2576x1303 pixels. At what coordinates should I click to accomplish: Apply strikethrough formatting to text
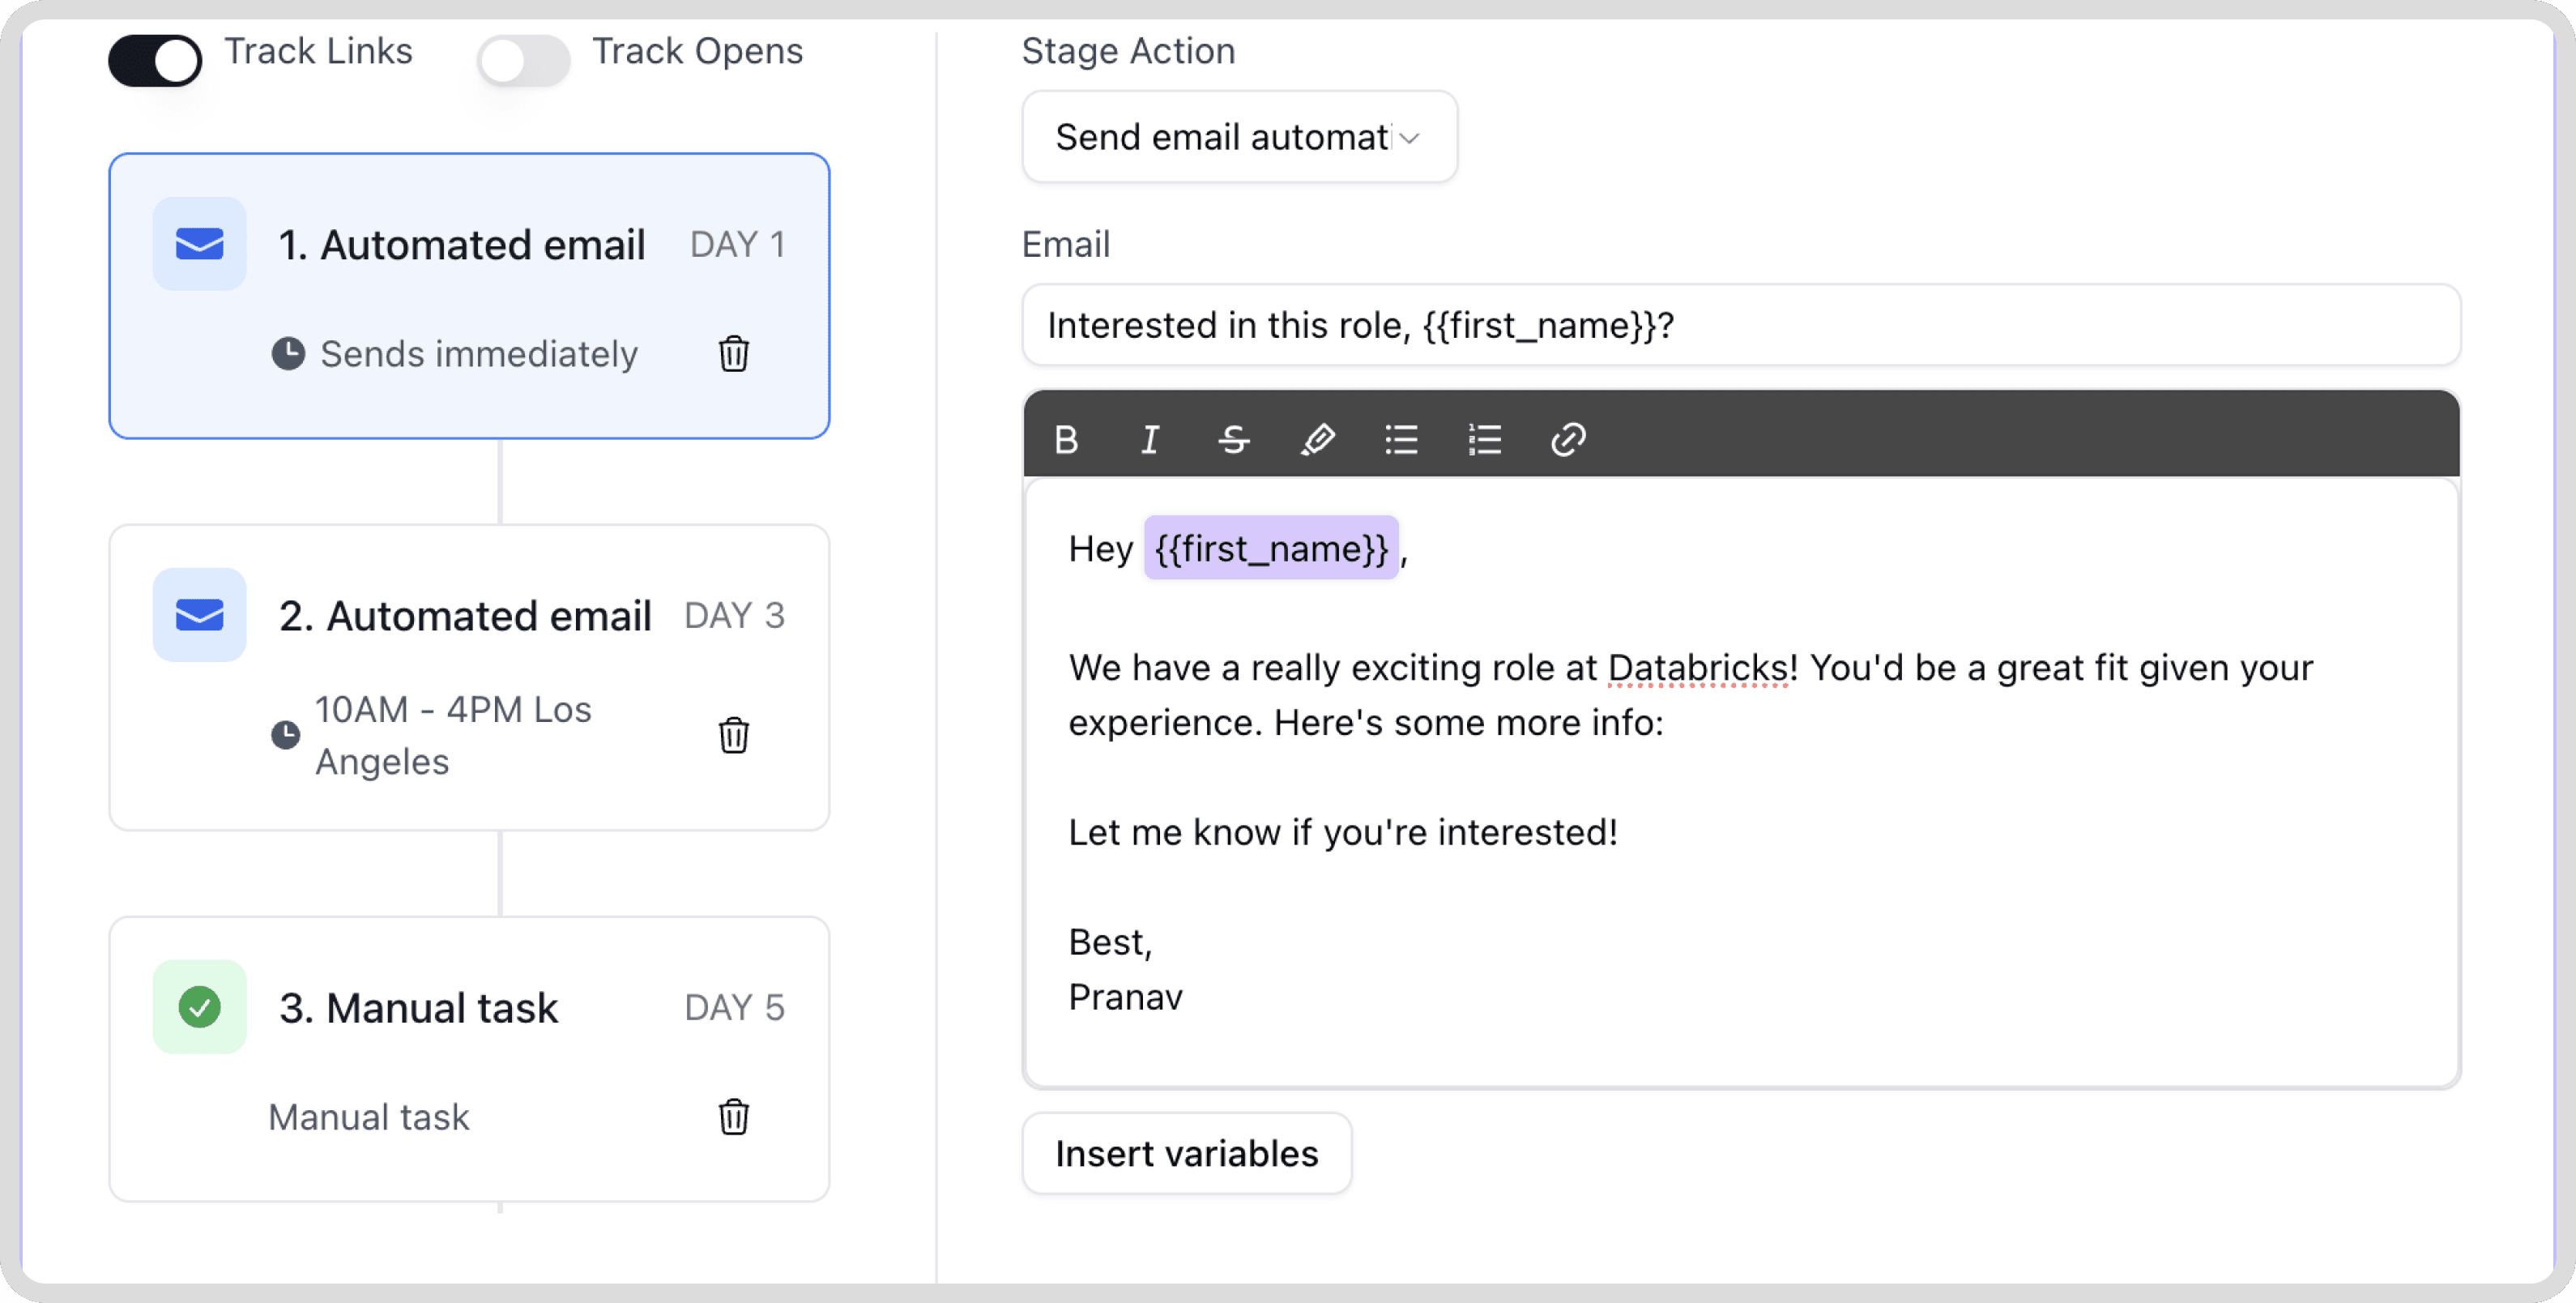pos(1234,439)
